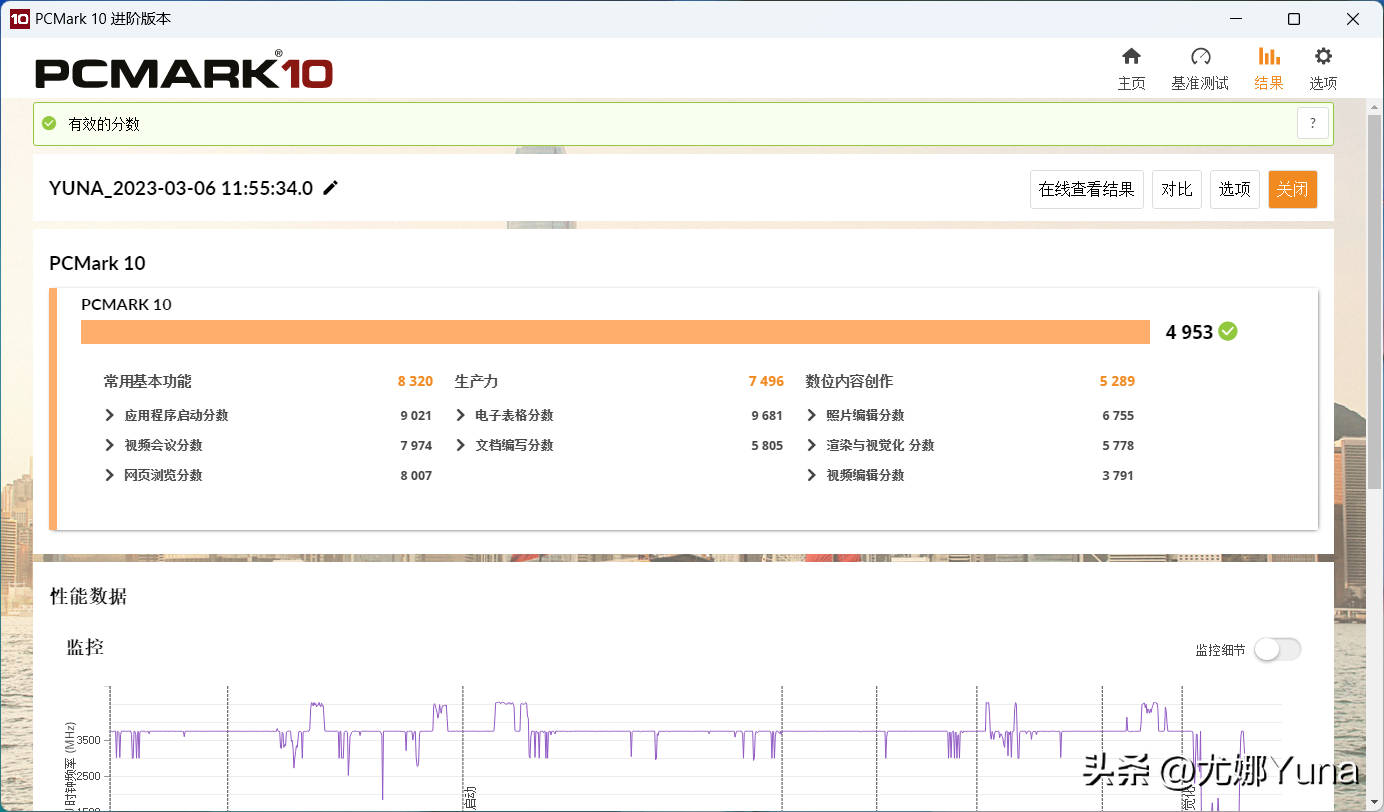Image resolution: width=1384 pixels, height=812 pixels.
Task: Click the PCMARK10 logo
Action: (184, 72)
